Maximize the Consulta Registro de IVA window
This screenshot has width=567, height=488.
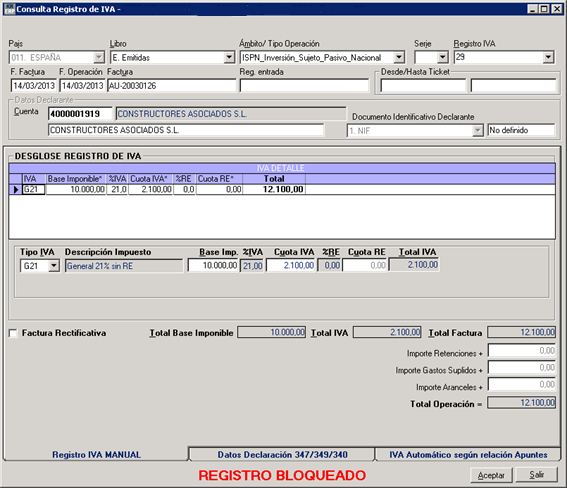pyautogui.click(x=544, y=9)
